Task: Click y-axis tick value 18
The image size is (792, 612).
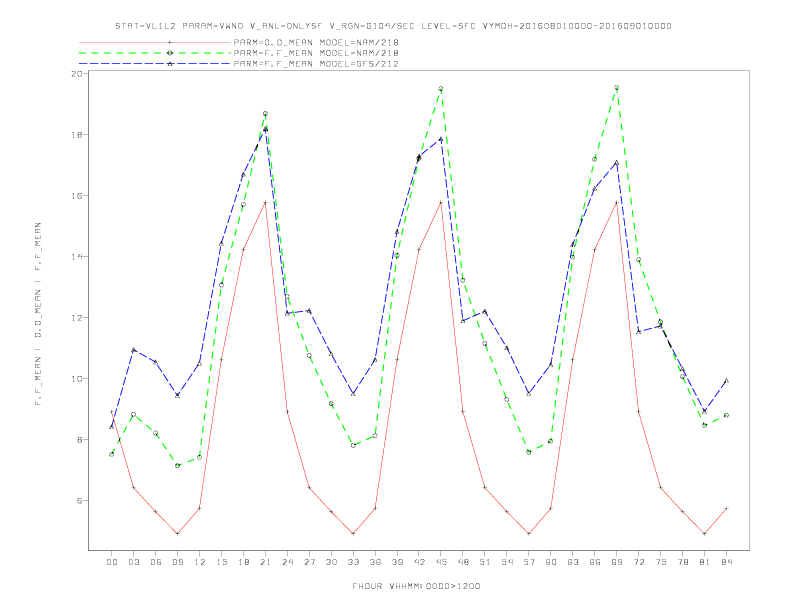Action: [77, 135]
